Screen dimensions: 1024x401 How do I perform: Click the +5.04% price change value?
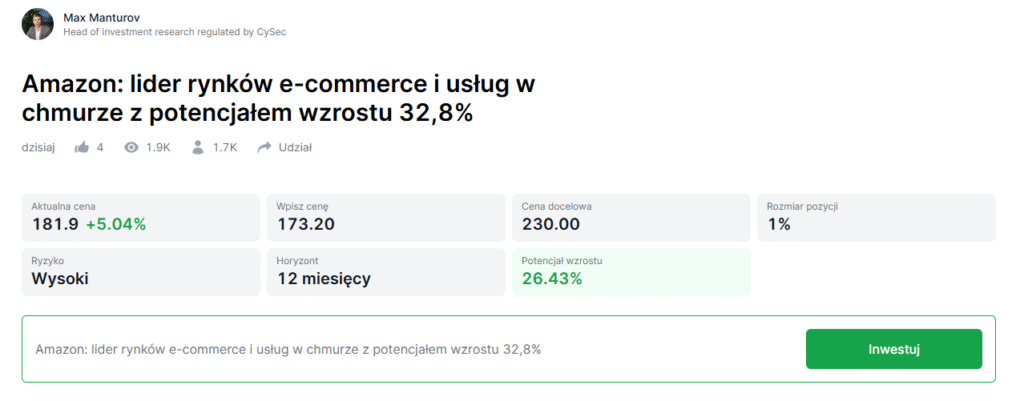[x=116, y=225]
